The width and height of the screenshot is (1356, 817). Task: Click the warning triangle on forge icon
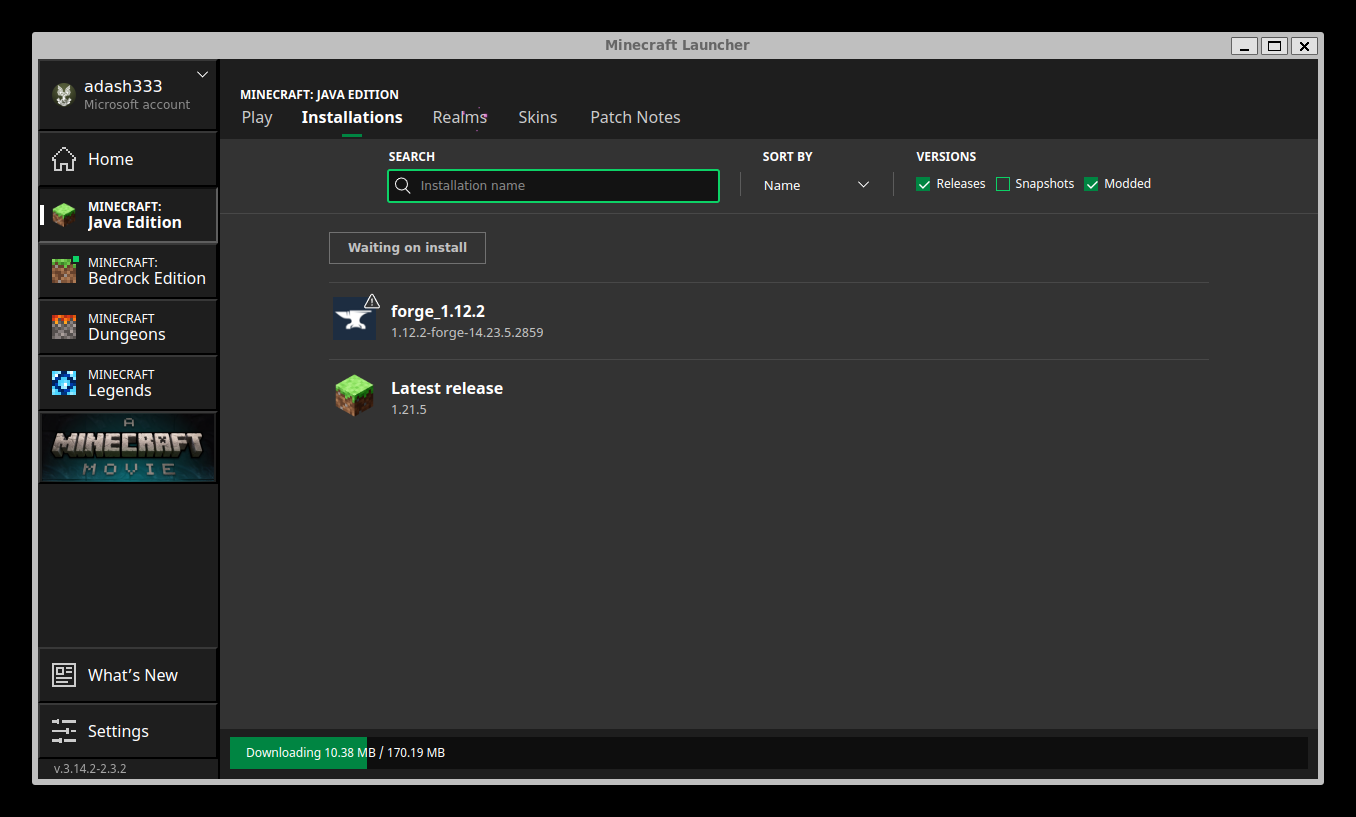(372, 300)
